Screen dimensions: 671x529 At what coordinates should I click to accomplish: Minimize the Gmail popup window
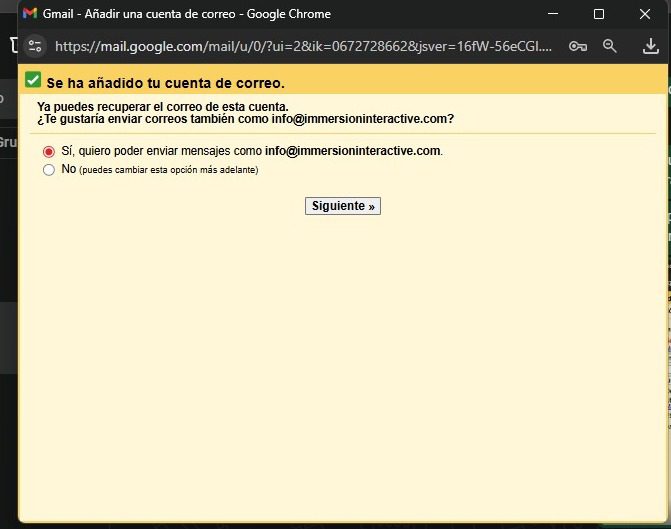click(553, 14)
